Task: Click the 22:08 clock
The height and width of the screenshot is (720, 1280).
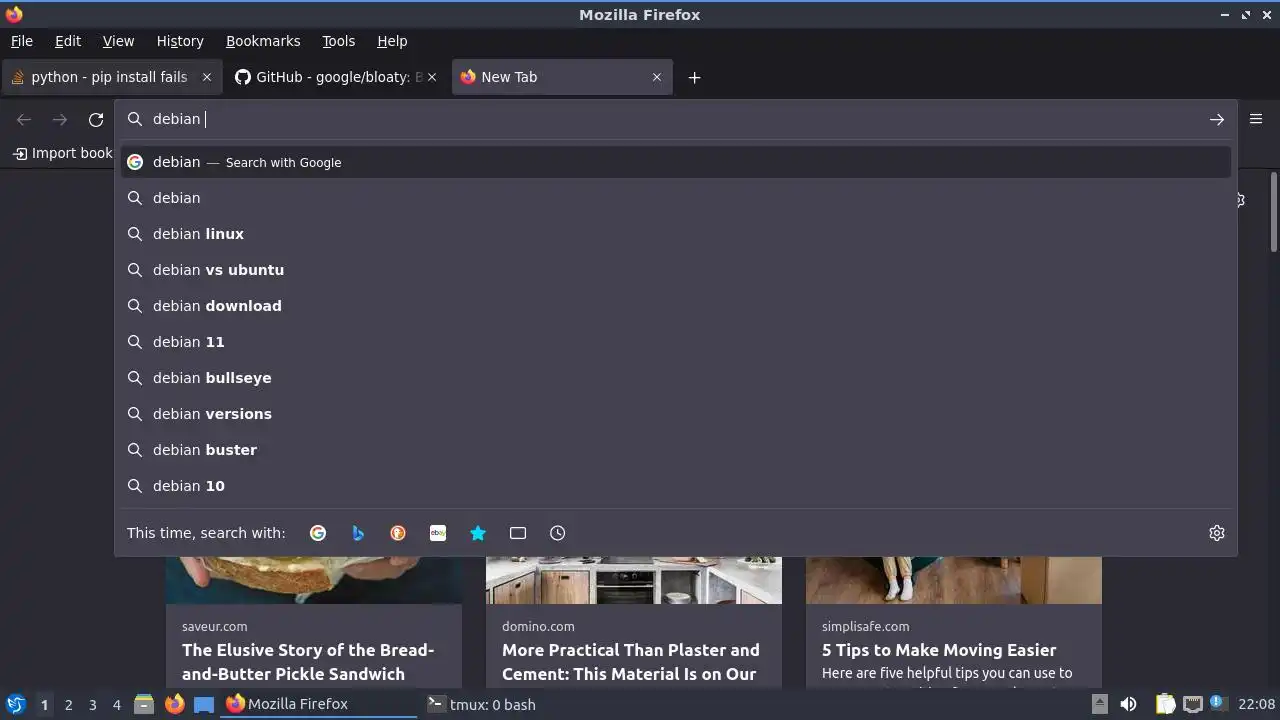Action: coord(1257,704)
